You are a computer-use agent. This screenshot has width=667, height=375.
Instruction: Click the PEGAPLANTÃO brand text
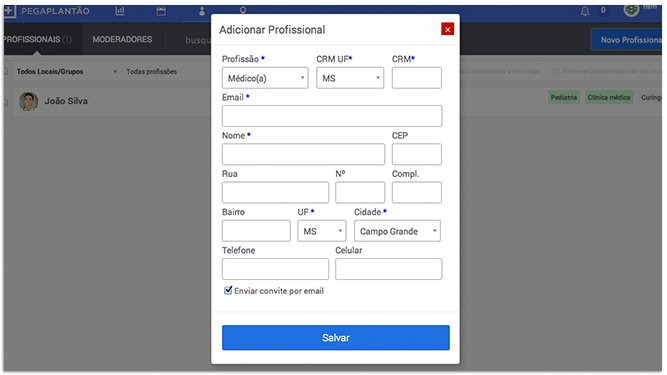55,11
